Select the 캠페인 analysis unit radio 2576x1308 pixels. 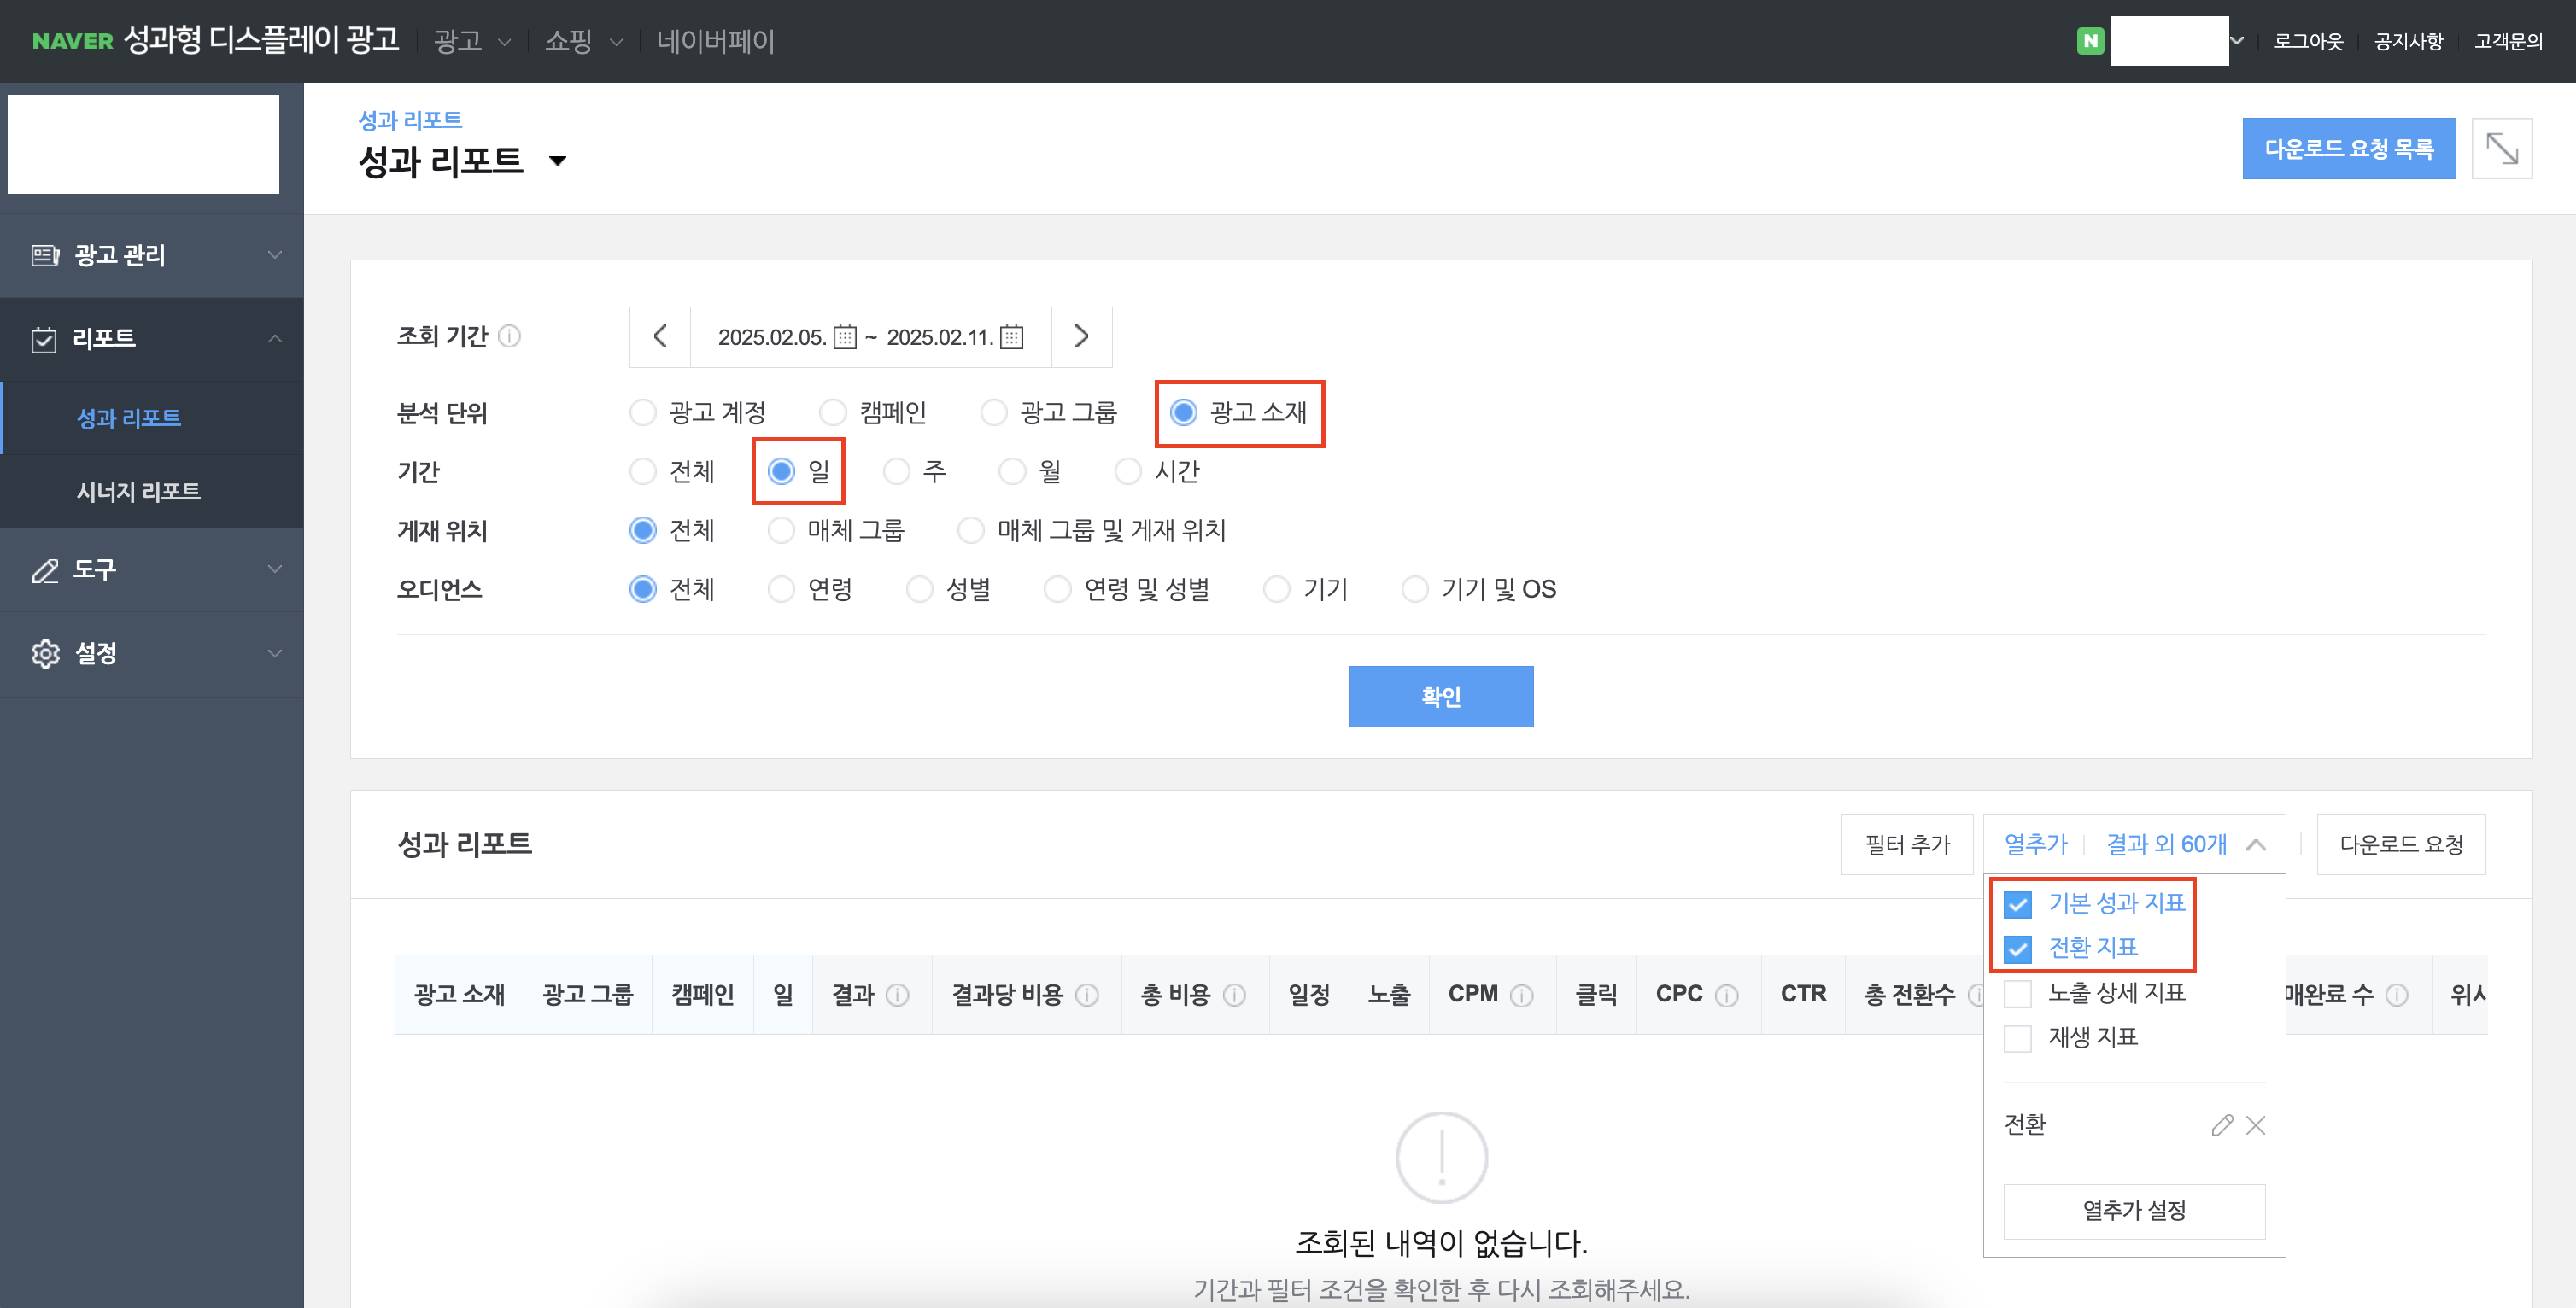(x=832, y=412)
